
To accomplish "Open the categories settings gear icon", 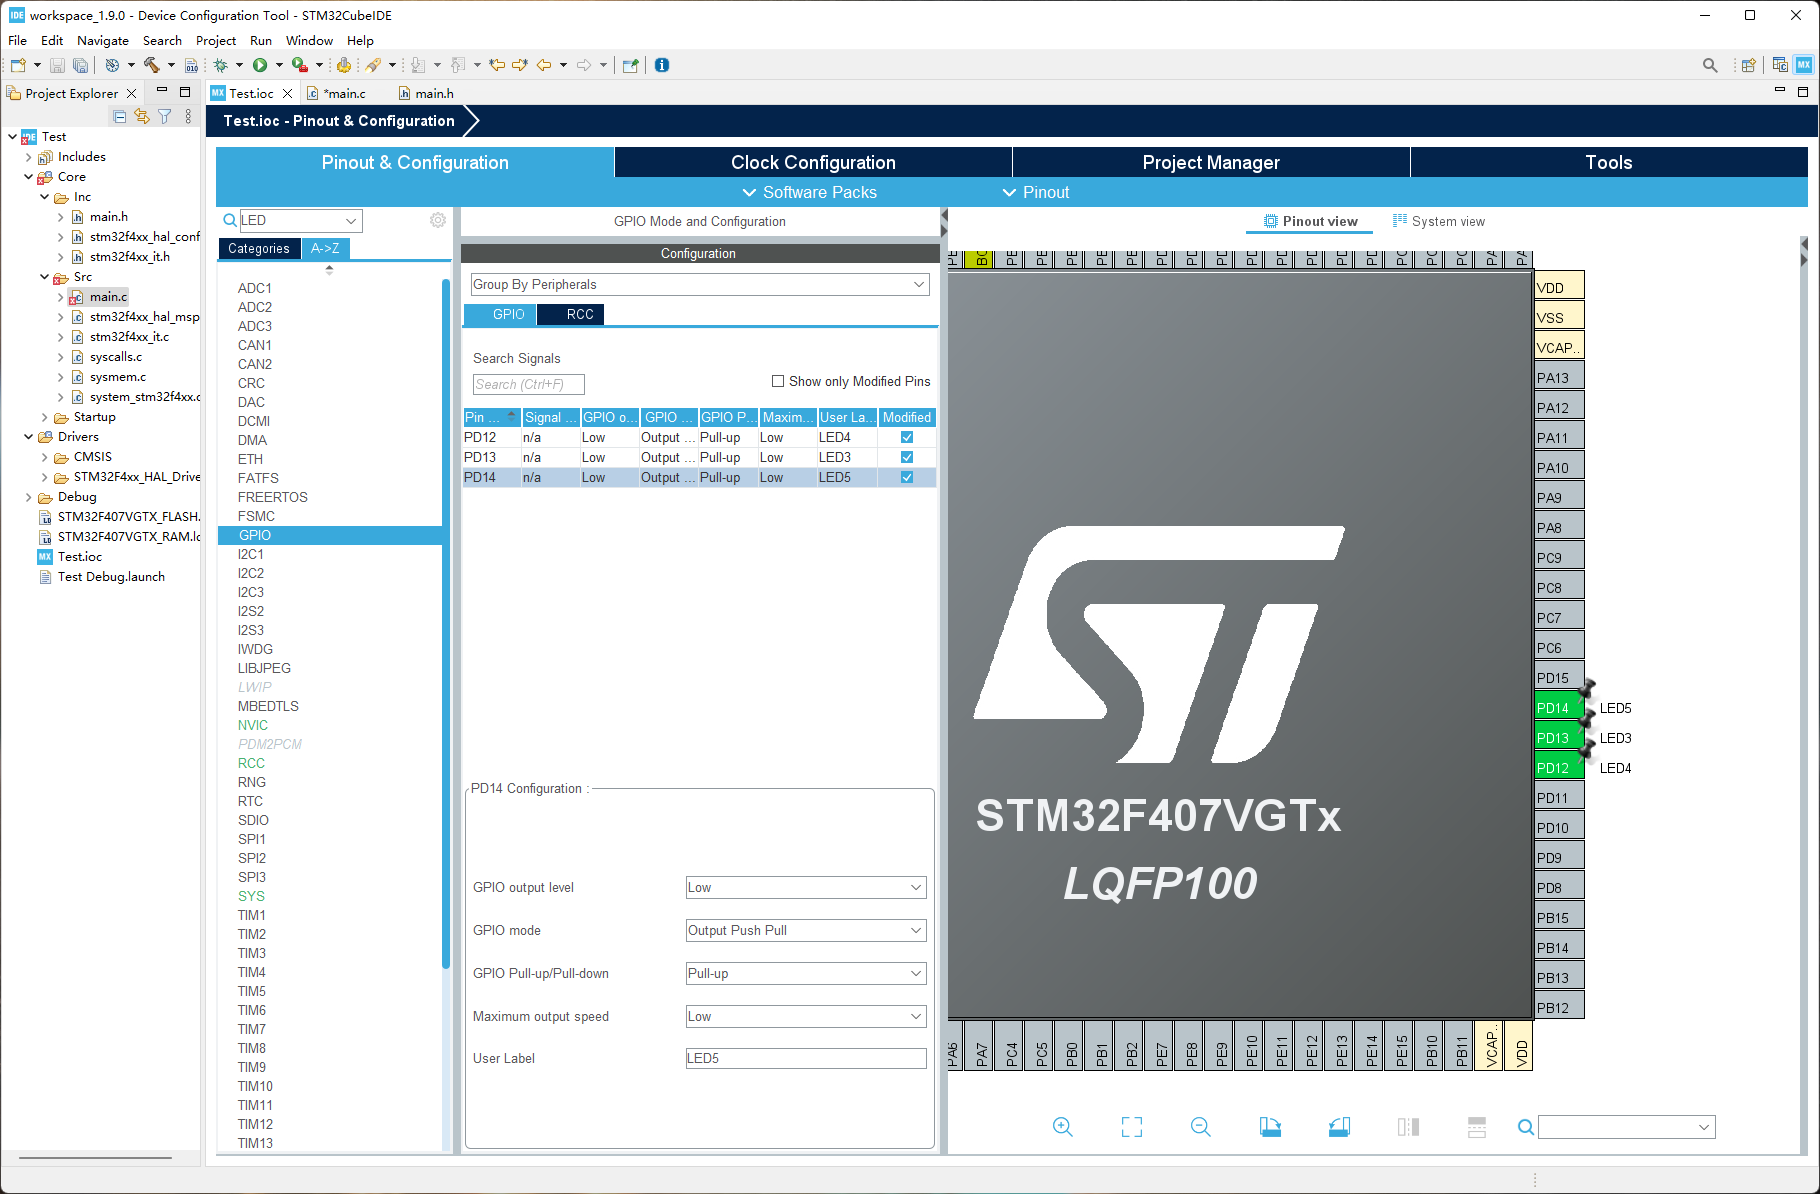I will tap(437, 220).
